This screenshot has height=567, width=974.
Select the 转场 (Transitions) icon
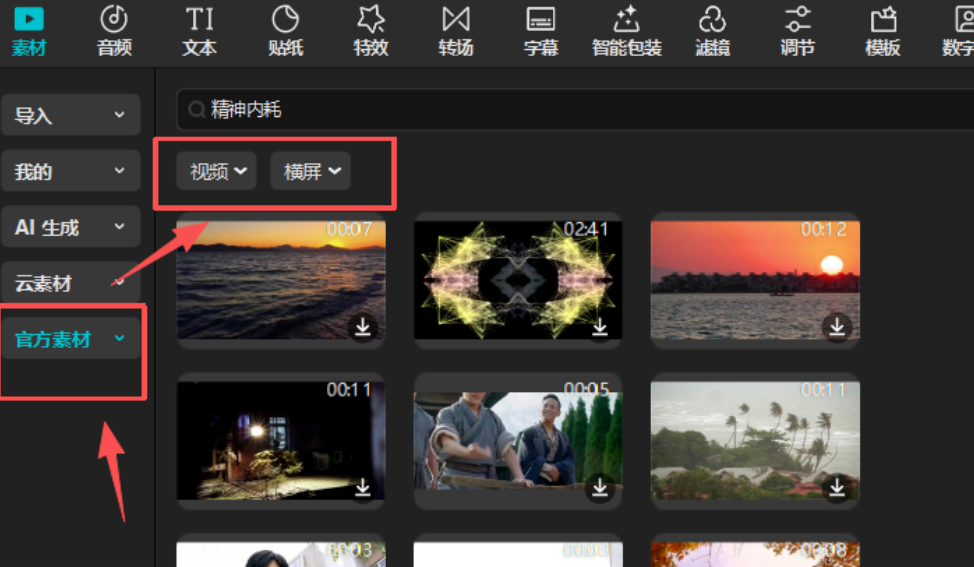click(456, 19)
